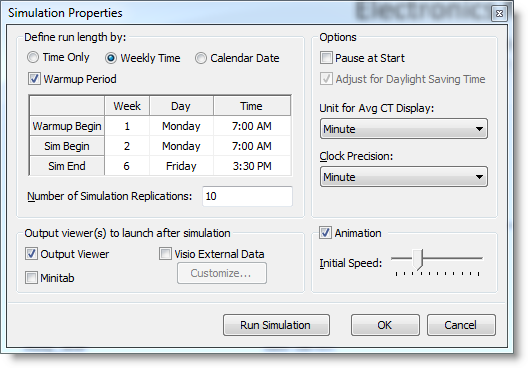The height and width of the screenshot is (368, 528).
Task: Cancel the Simulation Properties dialog
Action: [x=461, y=325]
